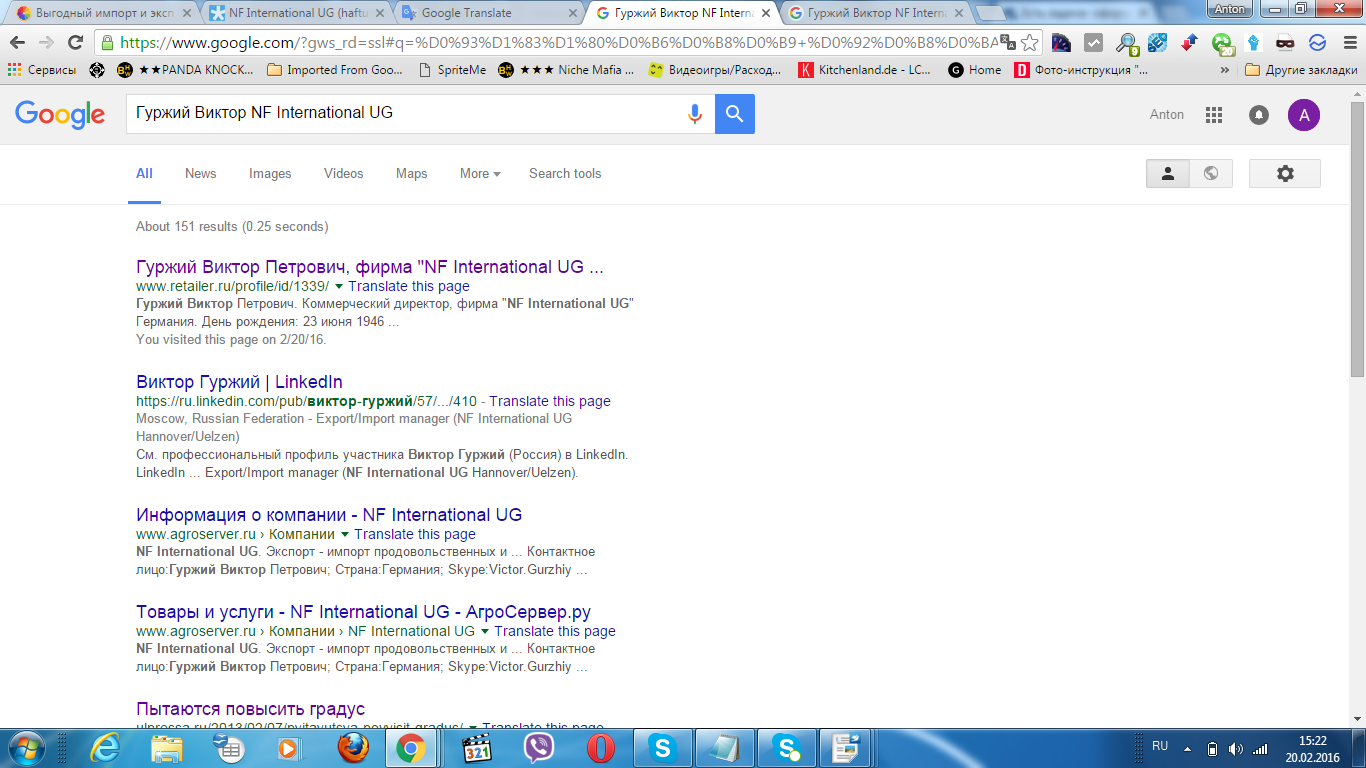The width and height of the screenshot is (1366, 768).
Task: Click the blue search magnifier button
Action: point(735,114)
